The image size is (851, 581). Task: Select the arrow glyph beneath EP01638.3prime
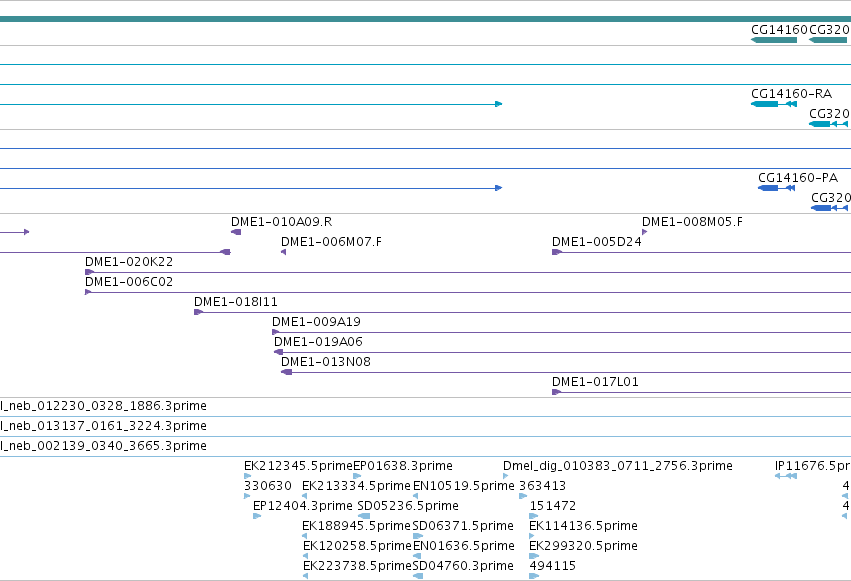[357, 476]
